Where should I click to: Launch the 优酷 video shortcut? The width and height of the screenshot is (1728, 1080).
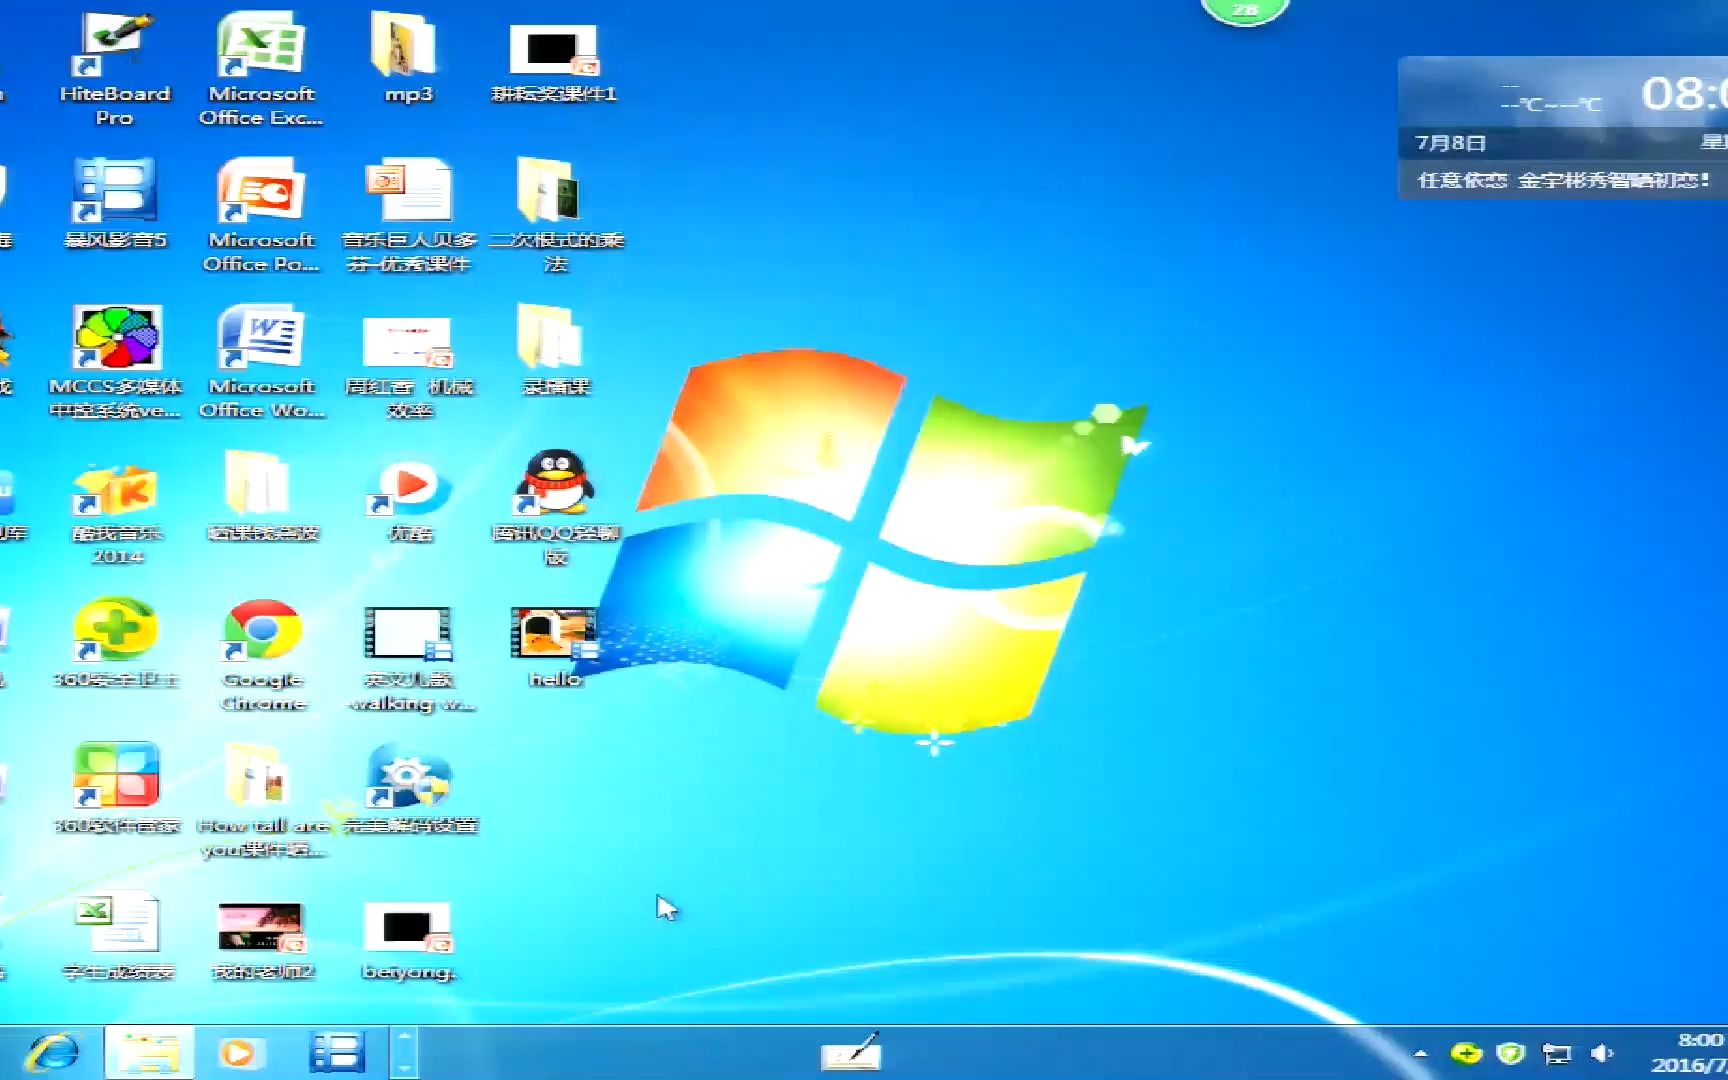pos(409,500)
